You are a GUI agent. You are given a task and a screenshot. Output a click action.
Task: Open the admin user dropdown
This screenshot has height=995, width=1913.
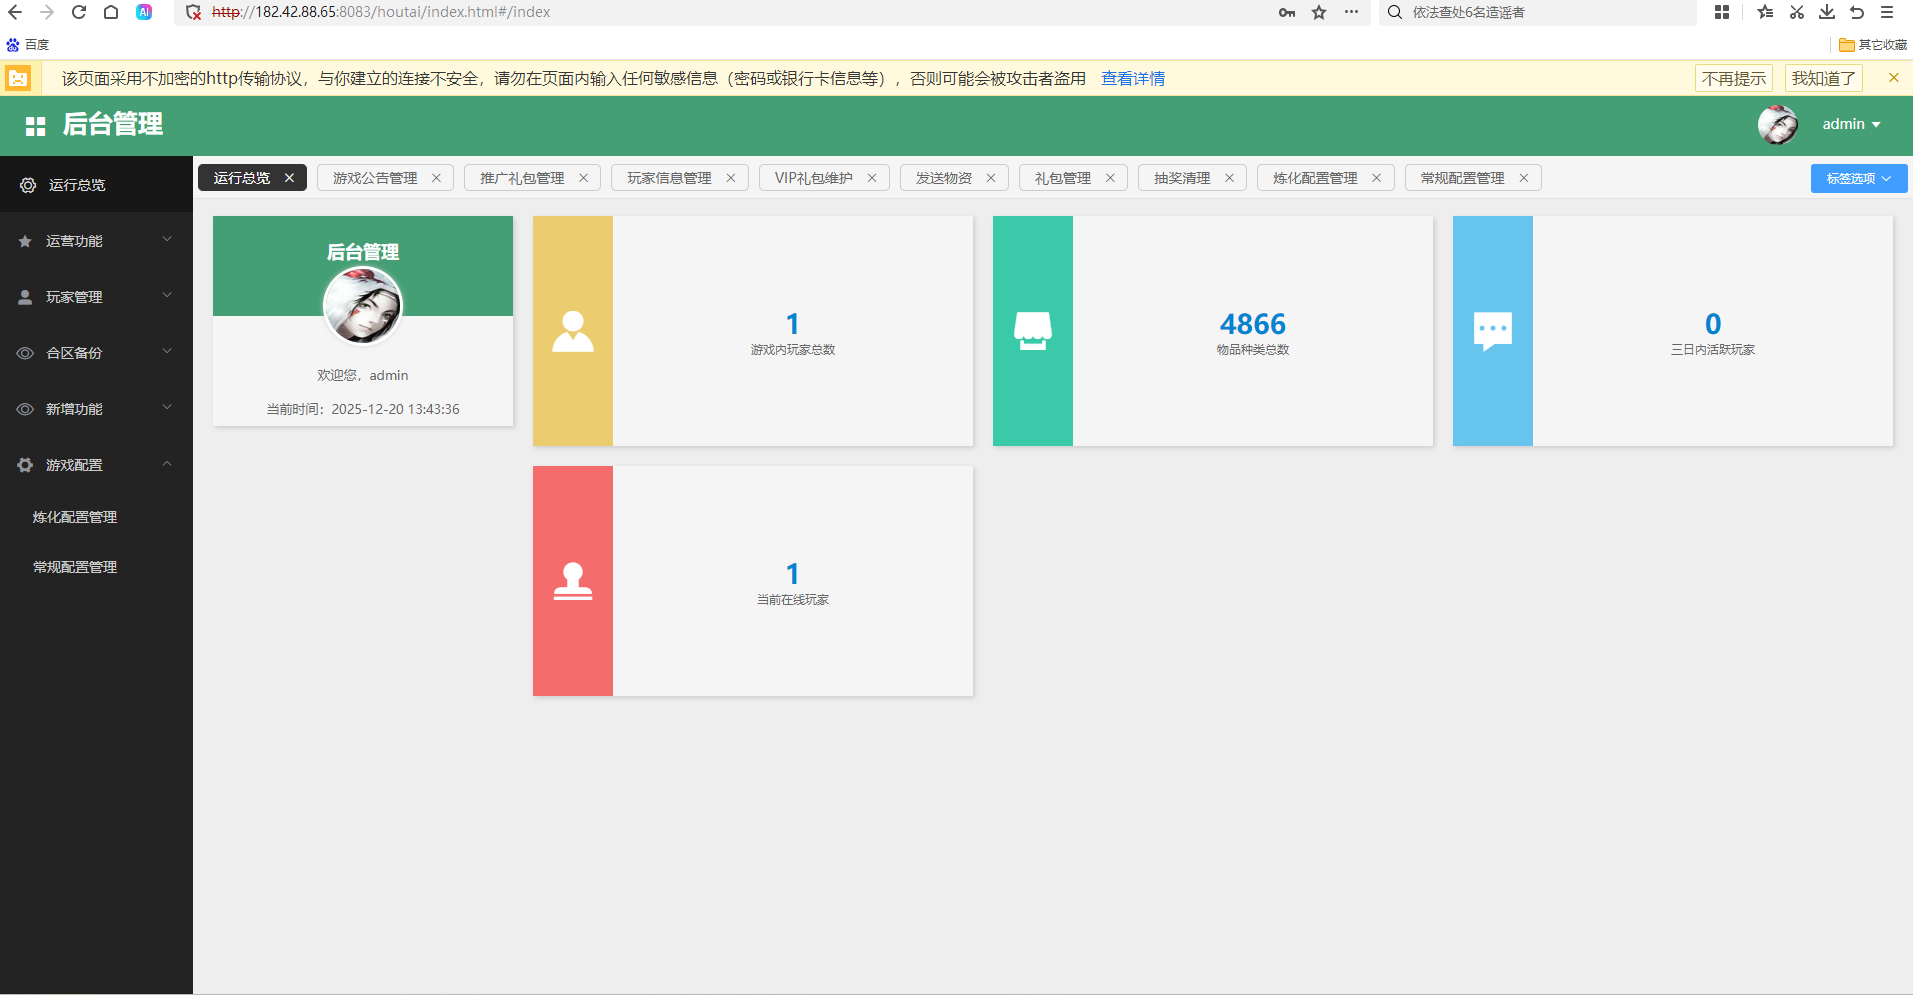point(1850,124)
